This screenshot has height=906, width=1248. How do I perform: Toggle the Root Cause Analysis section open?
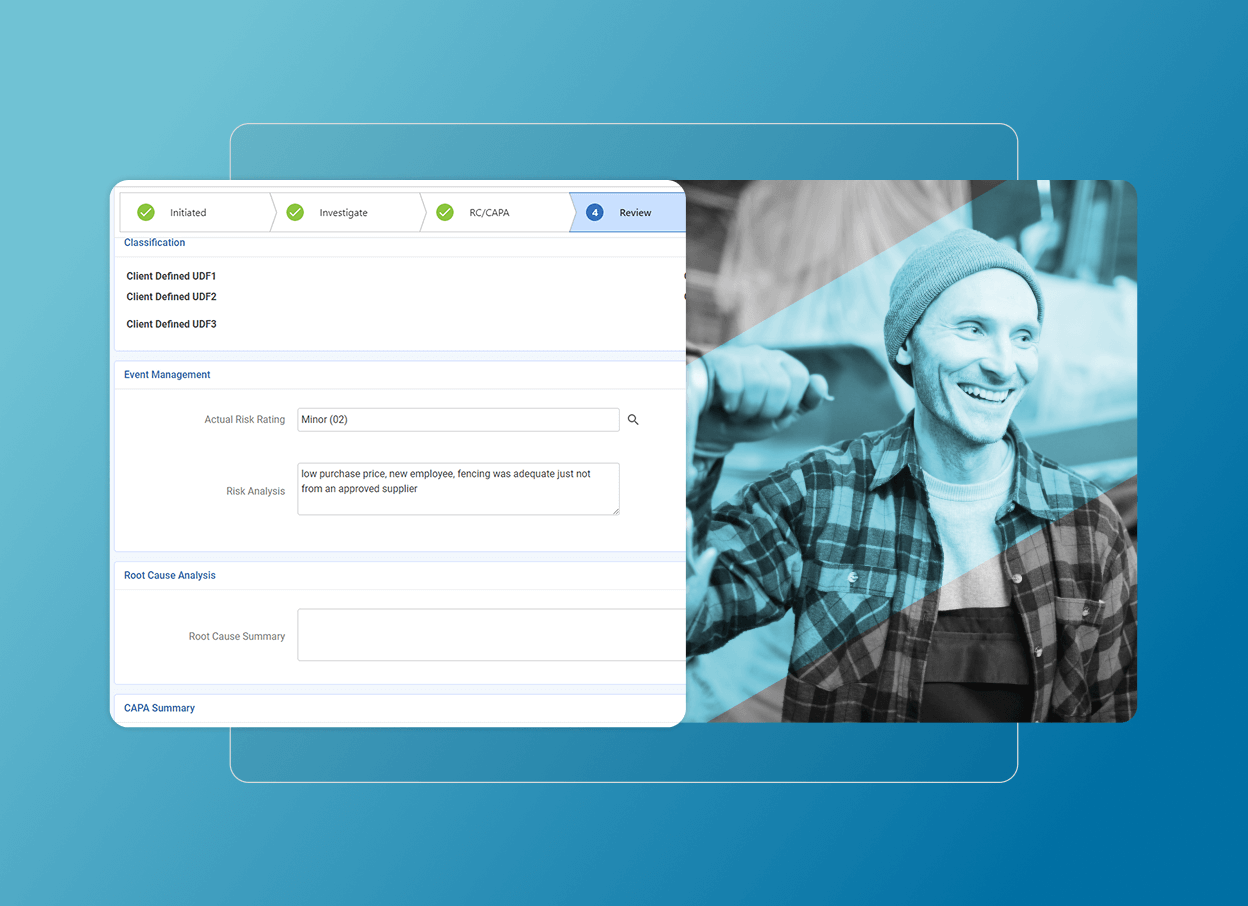[168, 575]
